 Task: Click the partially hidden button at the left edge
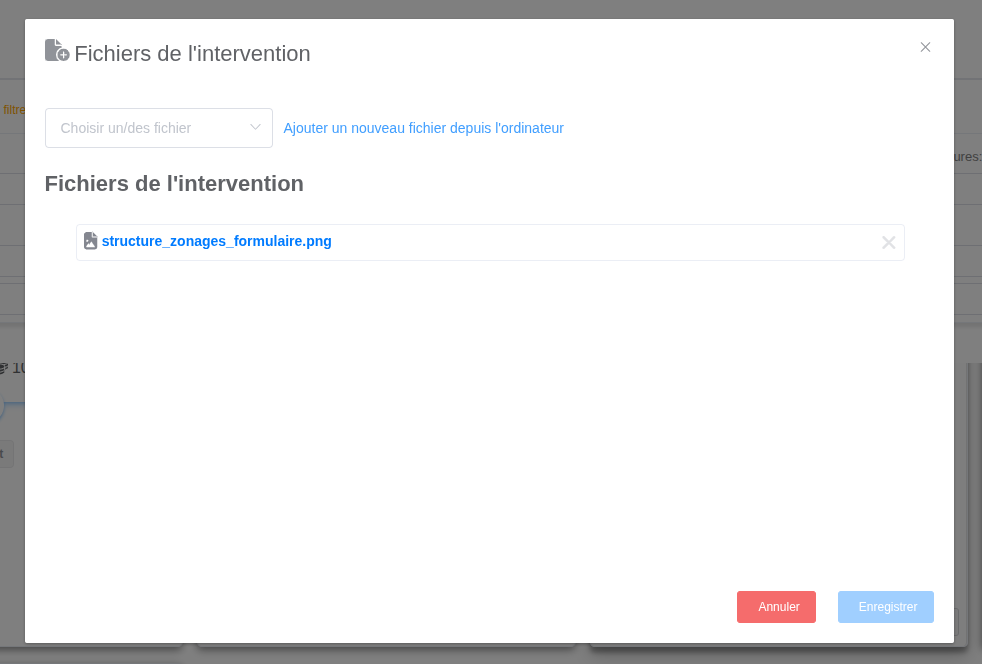pos(5,454)
